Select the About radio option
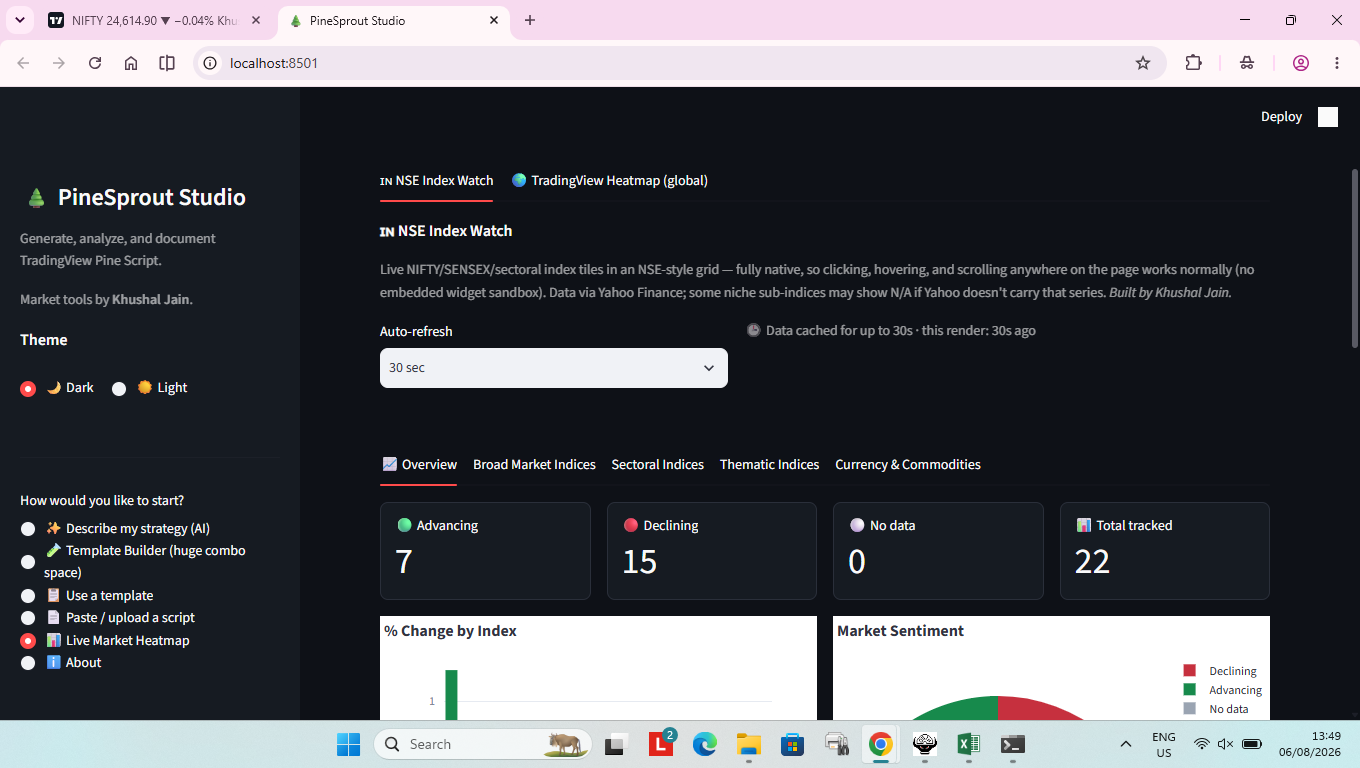The height and width of the screenshot is (768, 1360). 28,663
